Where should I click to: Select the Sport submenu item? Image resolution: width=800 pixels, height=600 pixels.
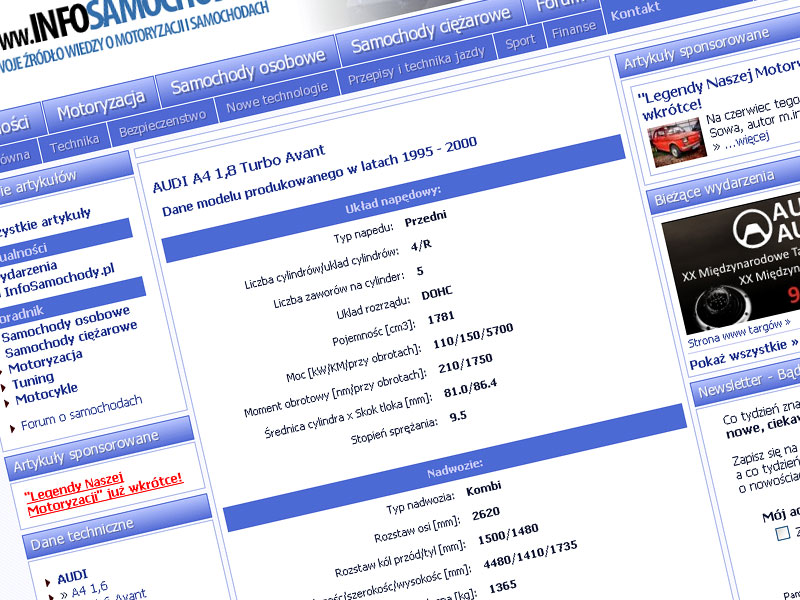pos(520,42)
